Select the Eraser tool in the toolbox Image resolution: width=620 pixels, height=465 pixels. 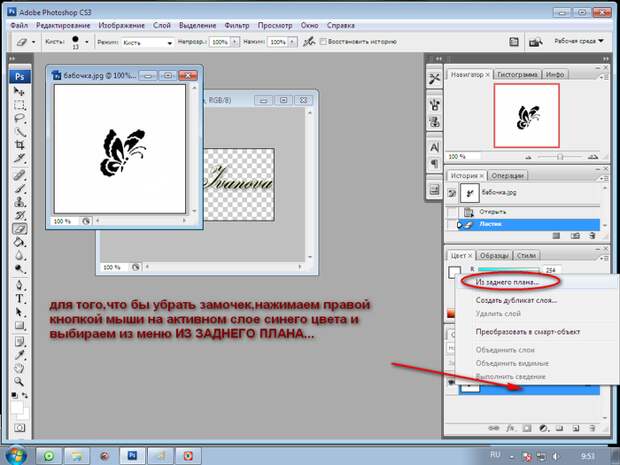[x=19, y=229]
